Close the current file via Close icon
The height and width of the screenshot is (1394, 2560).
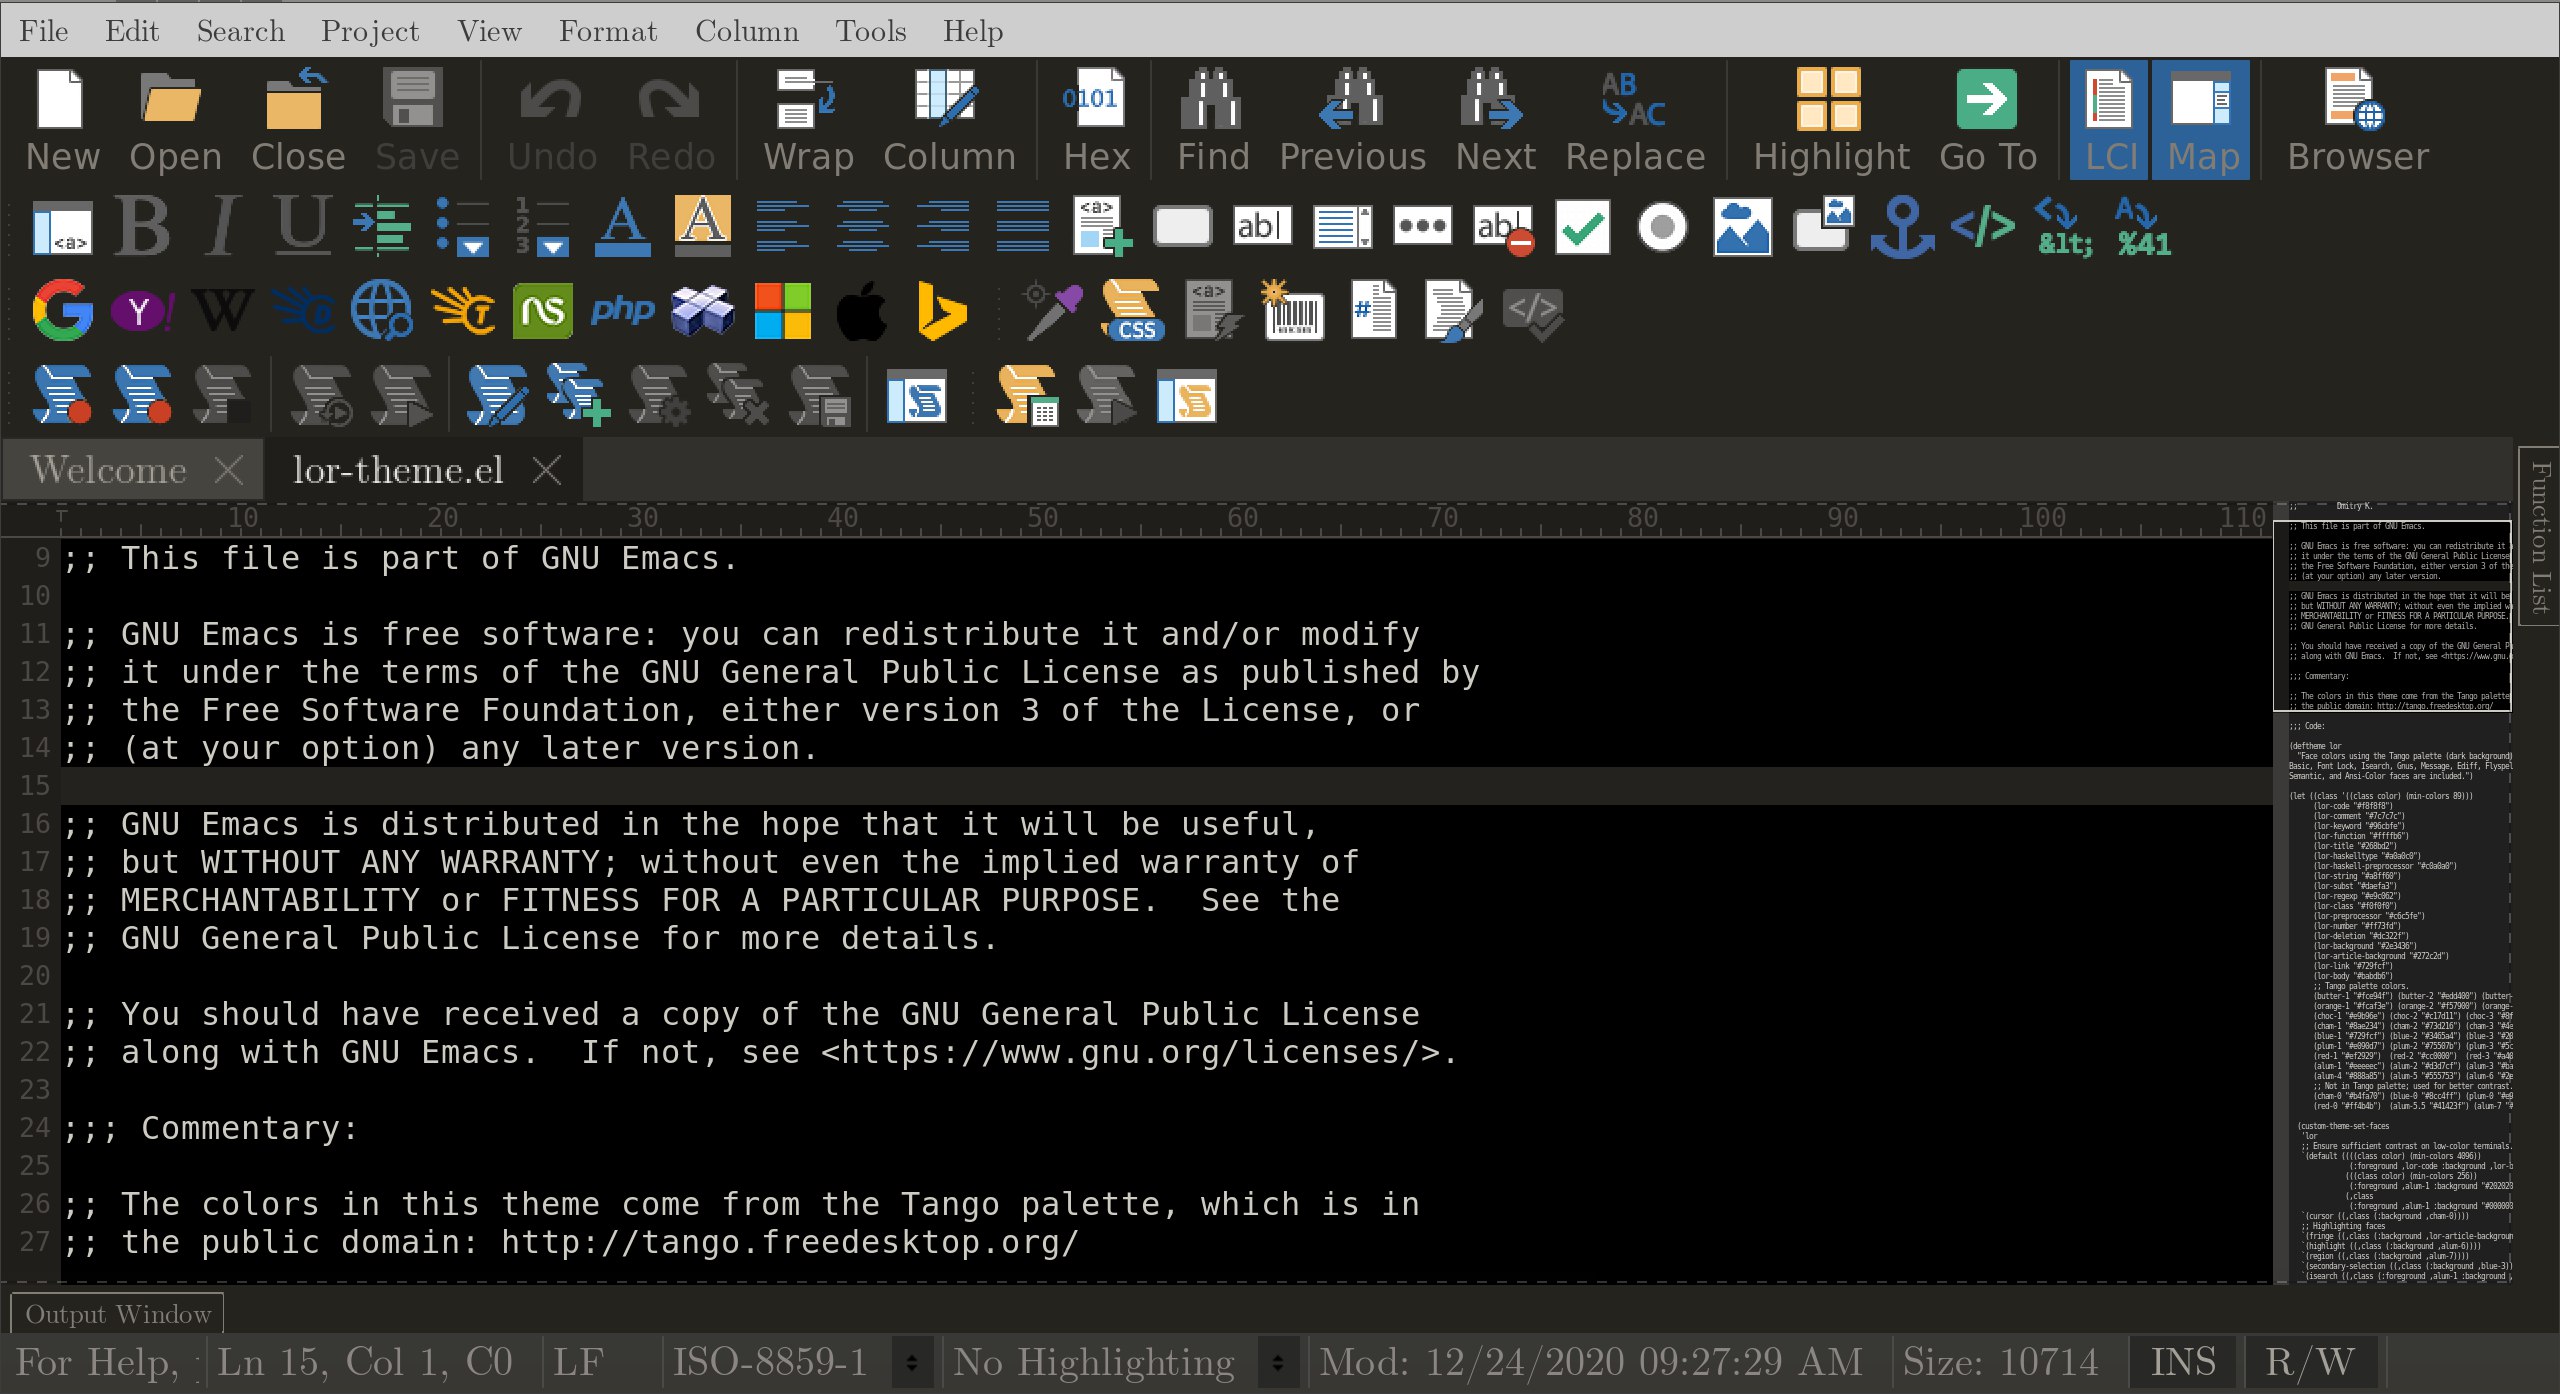297,120
